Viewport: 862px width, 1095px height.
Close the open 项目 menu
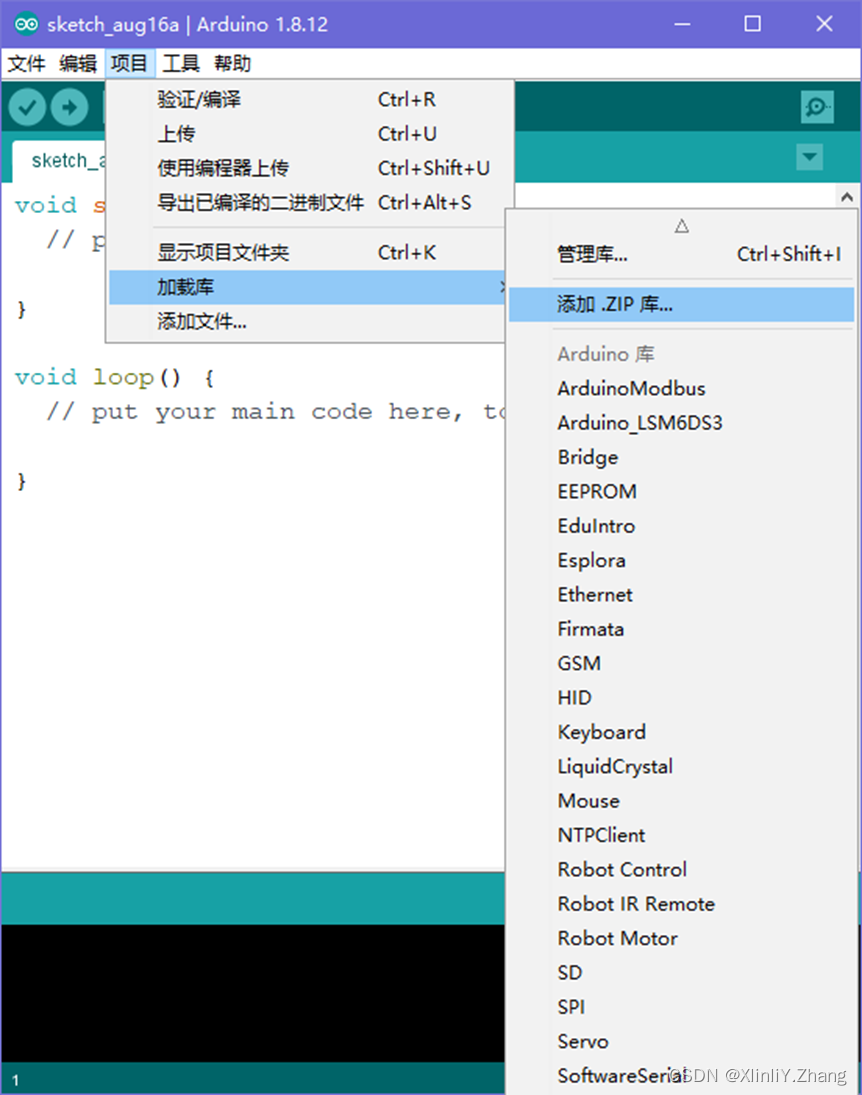[x=129, y=64]
